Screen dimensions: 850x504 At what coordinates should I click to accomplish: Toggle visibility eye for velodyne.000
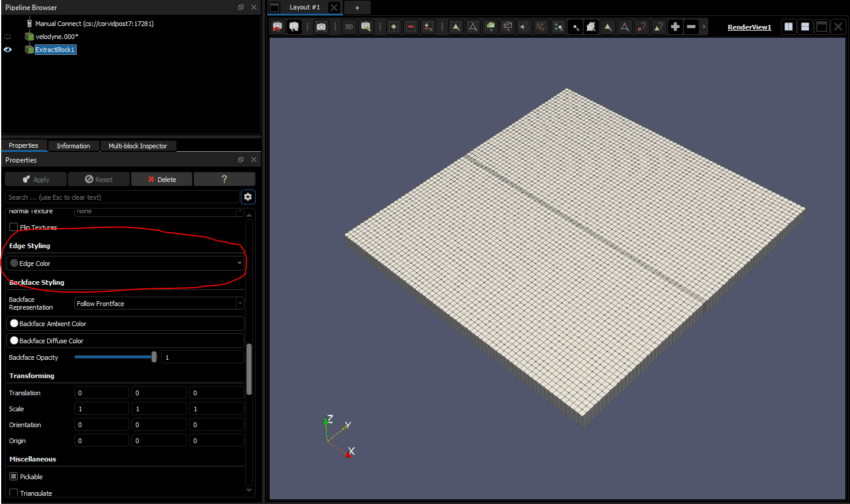pyautogui.click(x=8, y=37)
